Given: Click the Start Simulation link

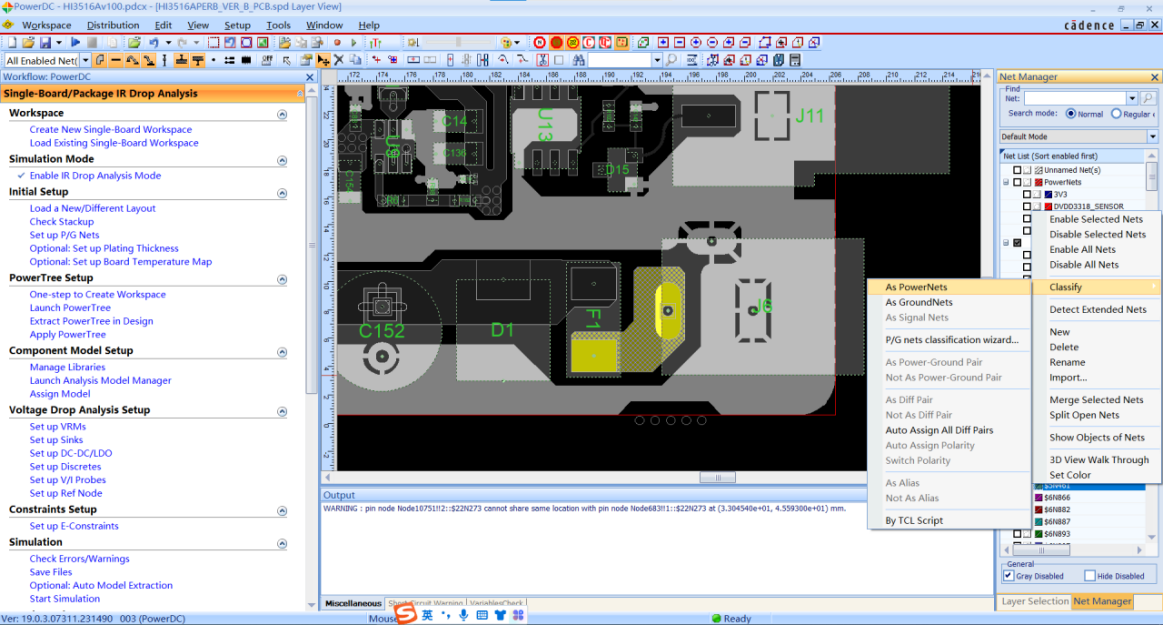Looking at the screenshot, I should click(65, 598).
